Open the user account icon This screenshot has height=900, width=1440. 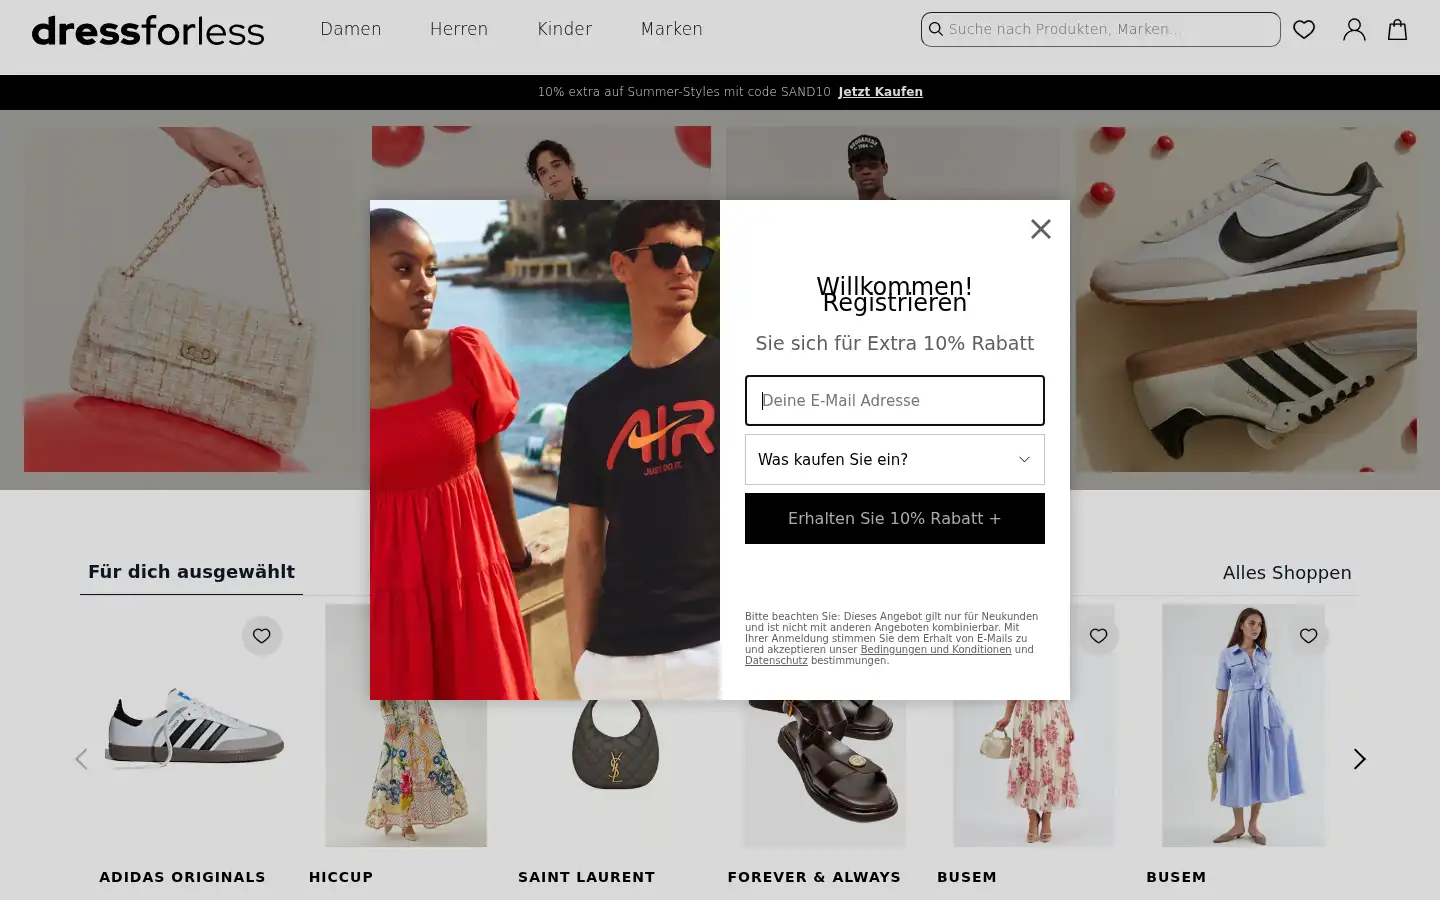[x=1354, y=29]
